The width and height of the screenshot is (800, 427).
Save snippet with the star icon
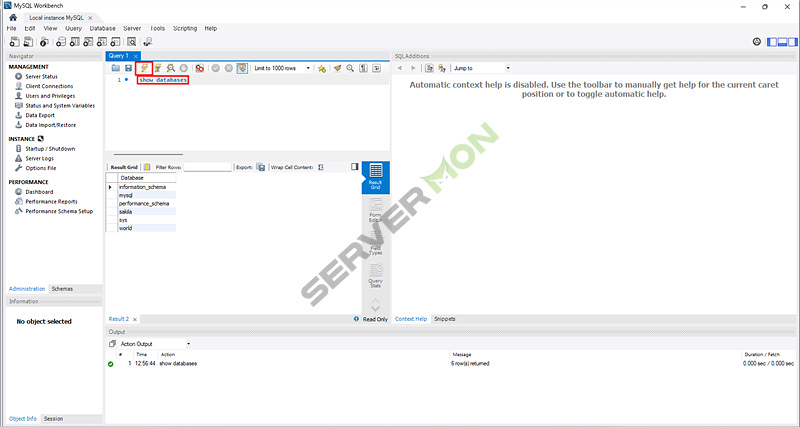coord(321,68)
